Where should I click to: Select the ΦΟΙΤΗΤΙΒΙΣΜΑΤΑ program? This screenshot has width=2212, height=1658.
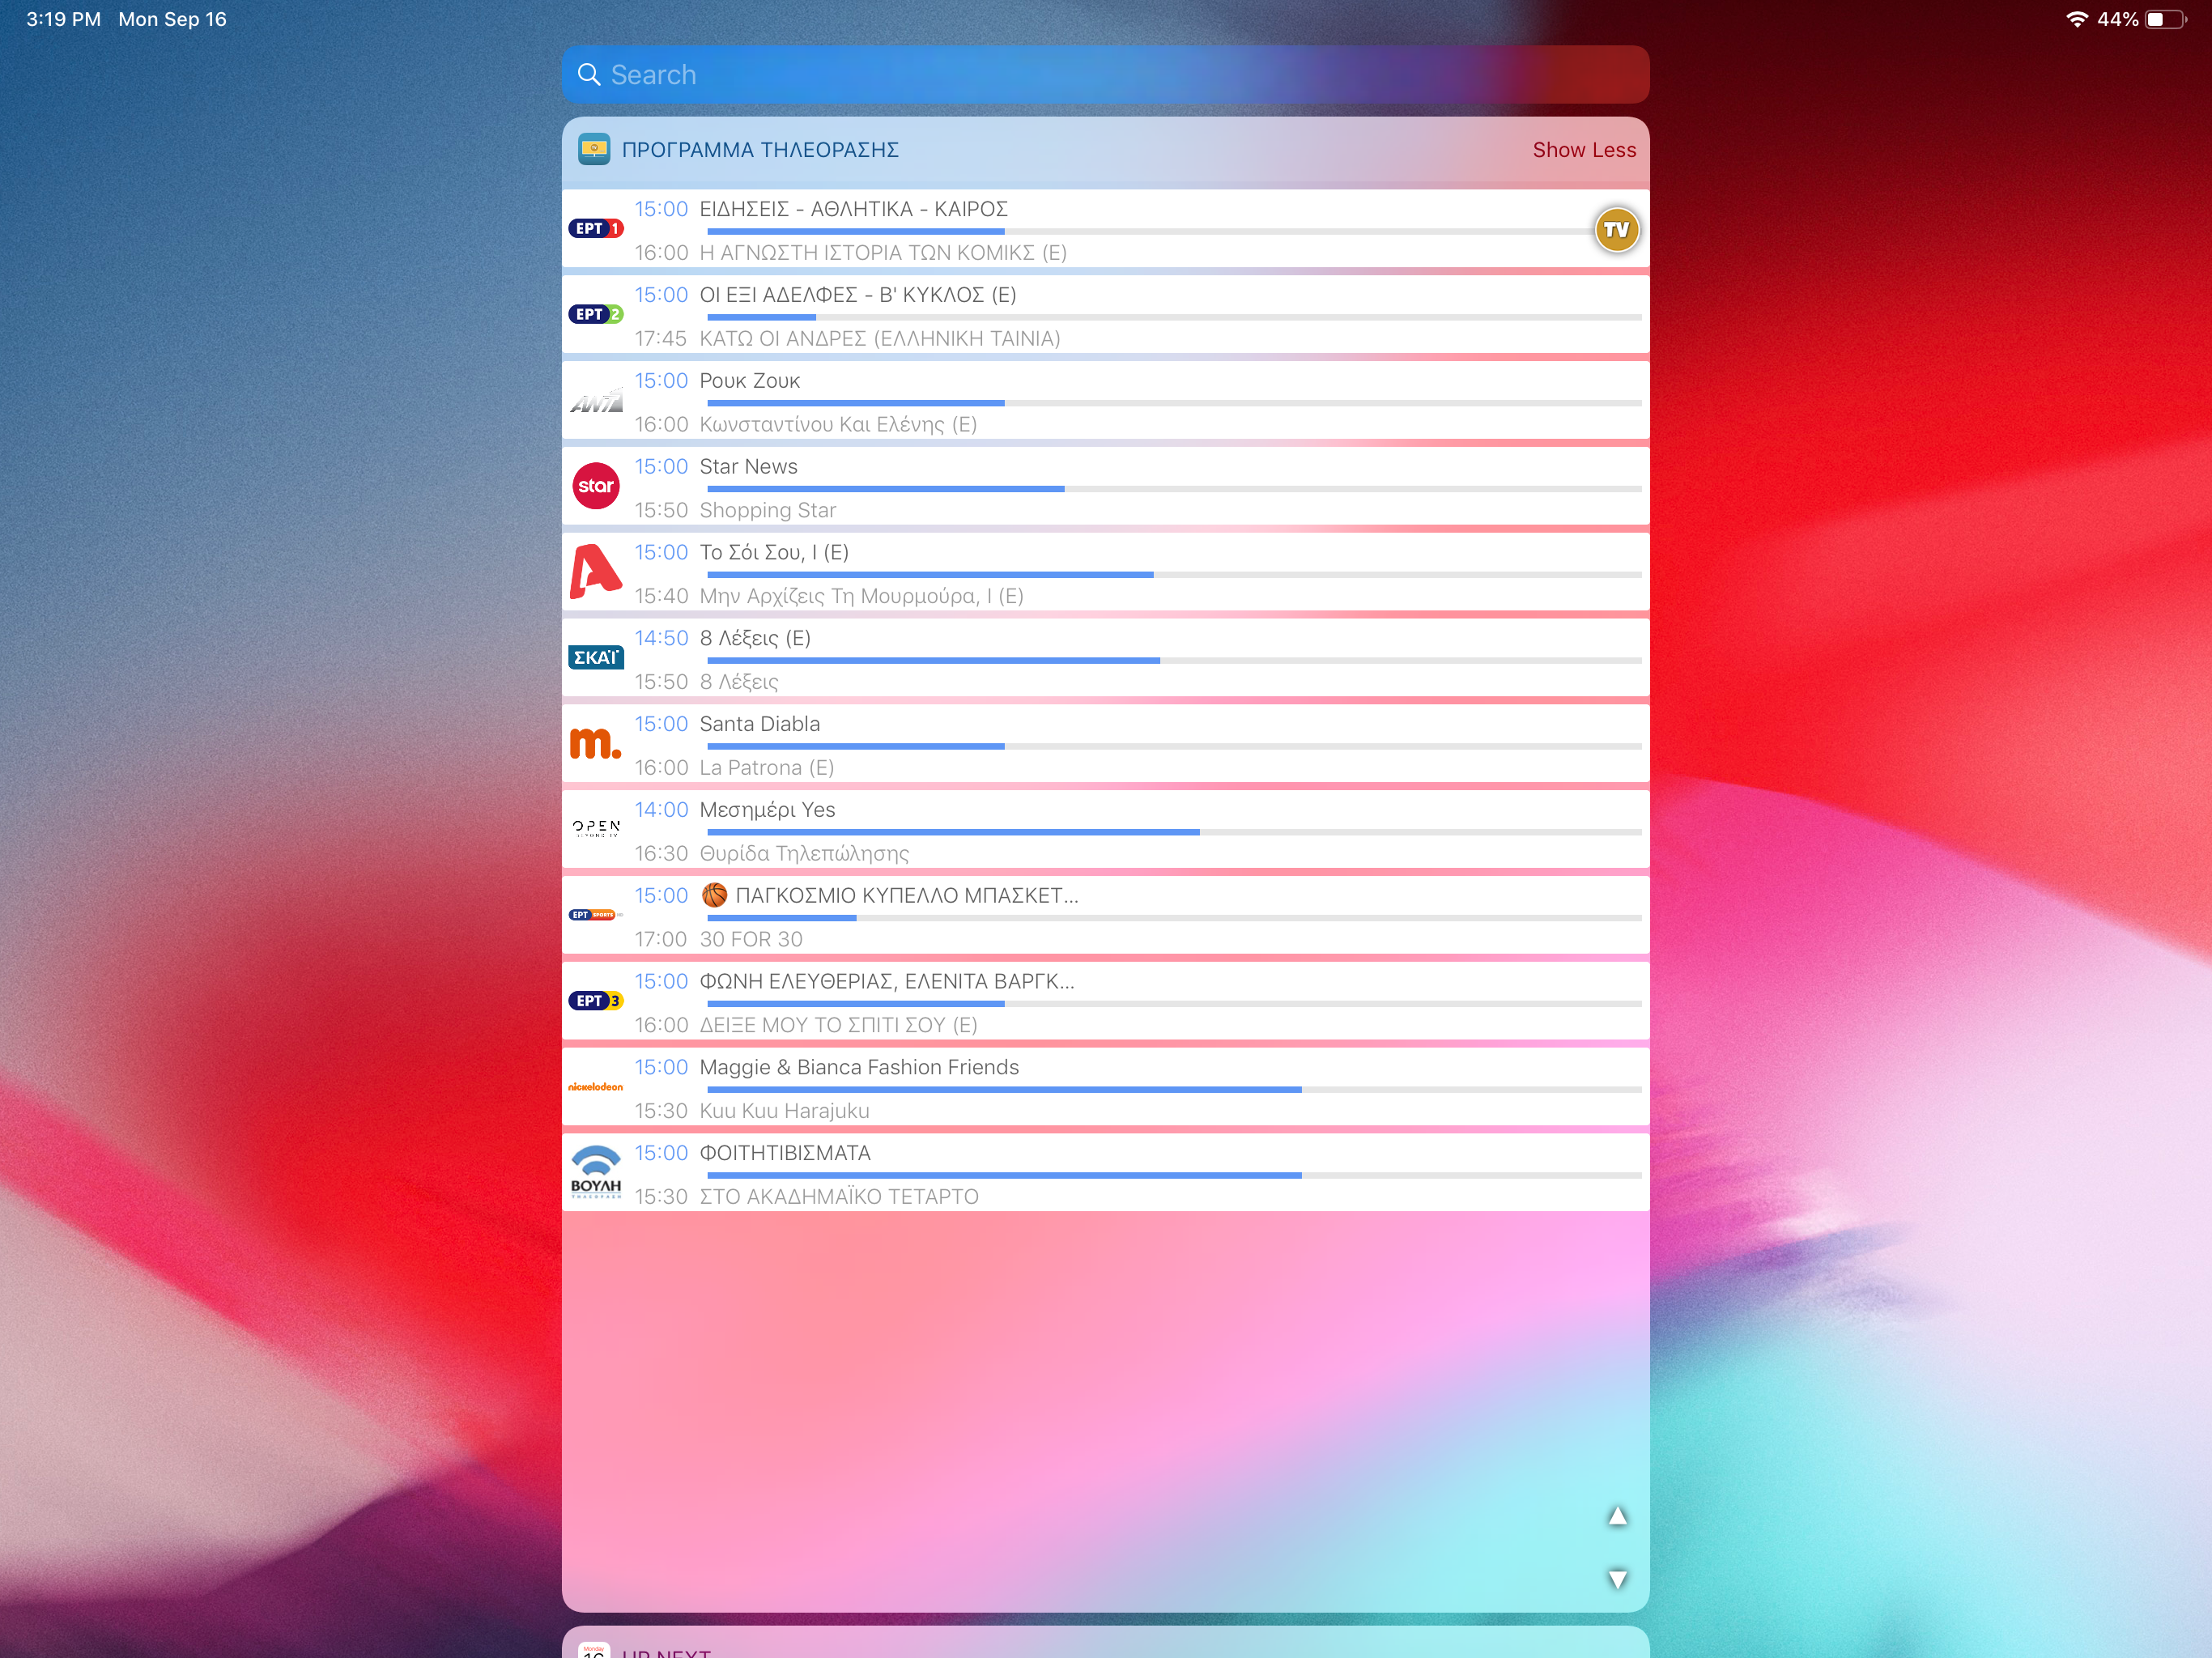point(785,1154)
